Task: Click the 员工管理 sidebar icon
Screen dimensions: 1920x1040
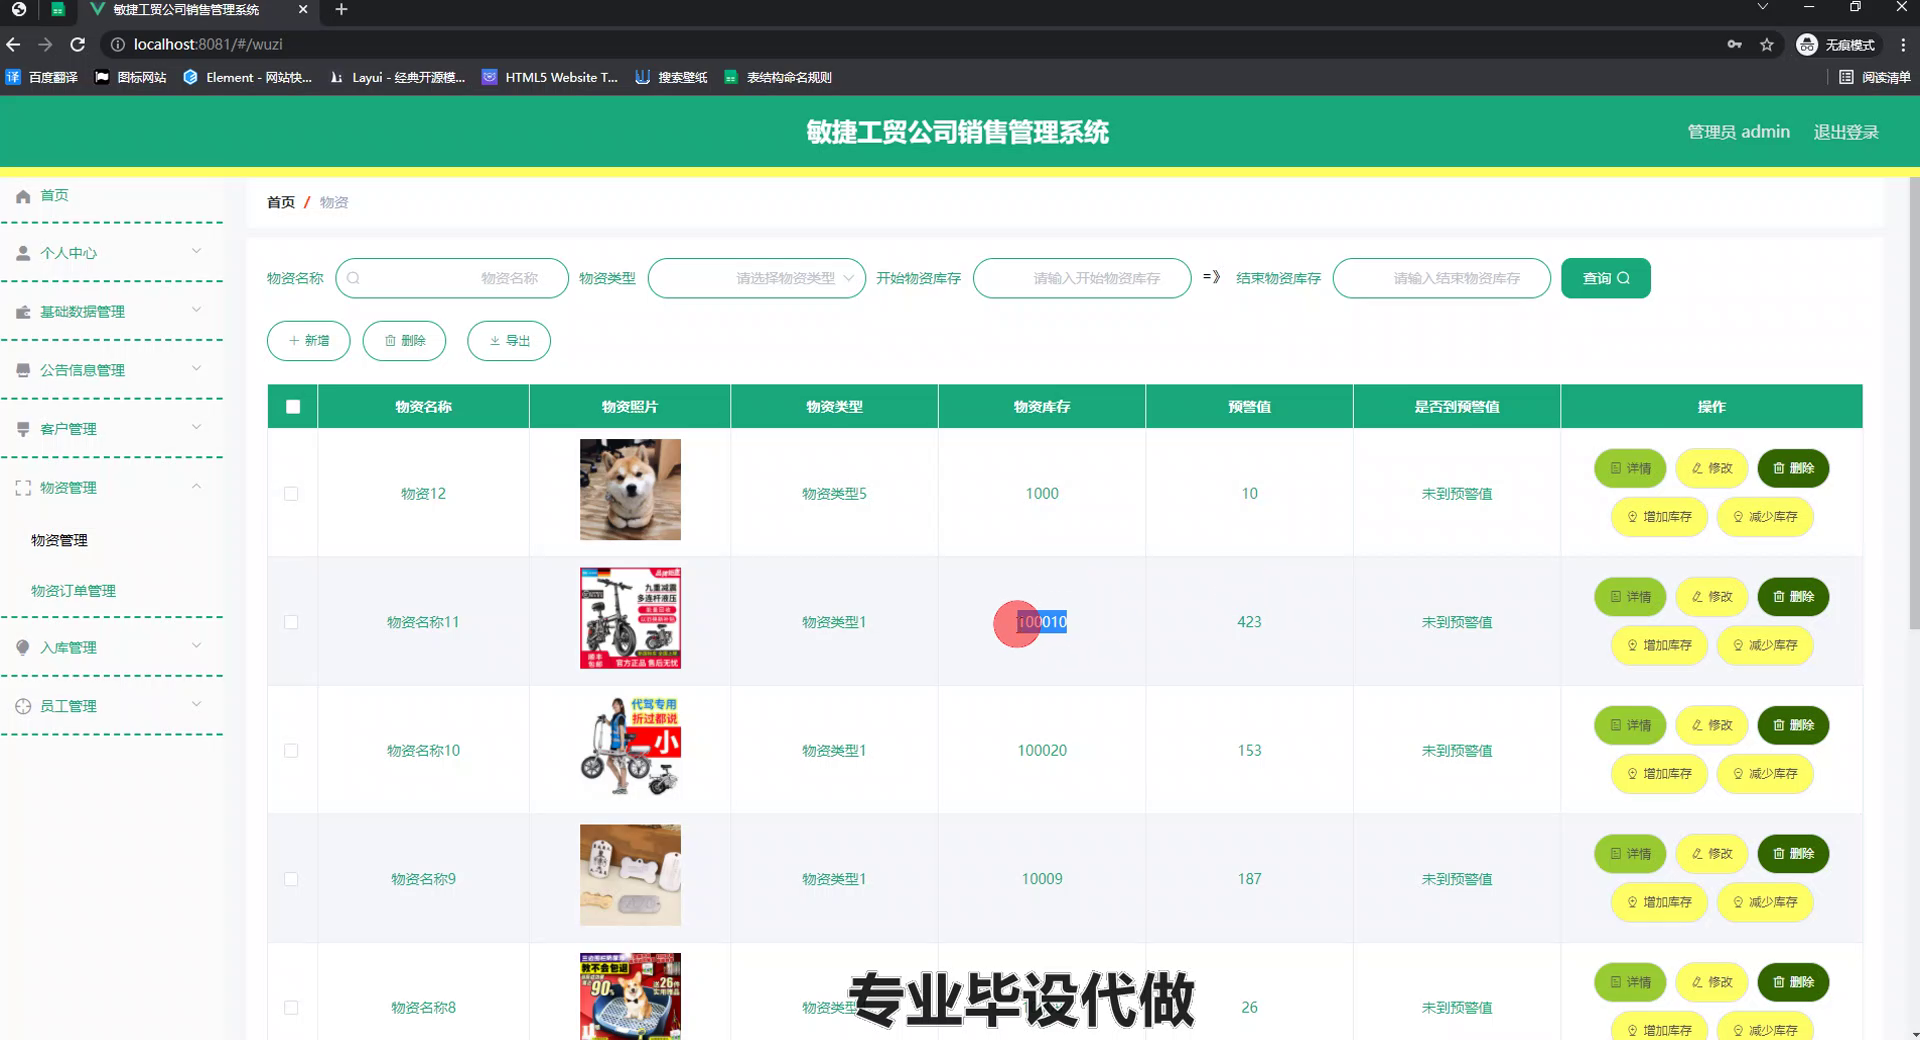Action: click(23, 706)
